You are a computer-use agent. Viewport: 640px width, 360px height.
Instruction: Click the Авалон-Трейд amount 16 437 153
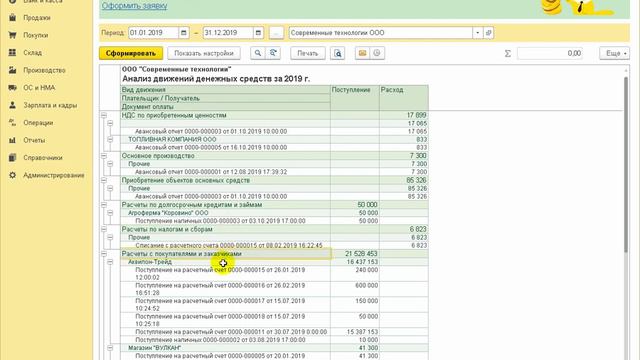pyautogui.click(x=362, y=262)
